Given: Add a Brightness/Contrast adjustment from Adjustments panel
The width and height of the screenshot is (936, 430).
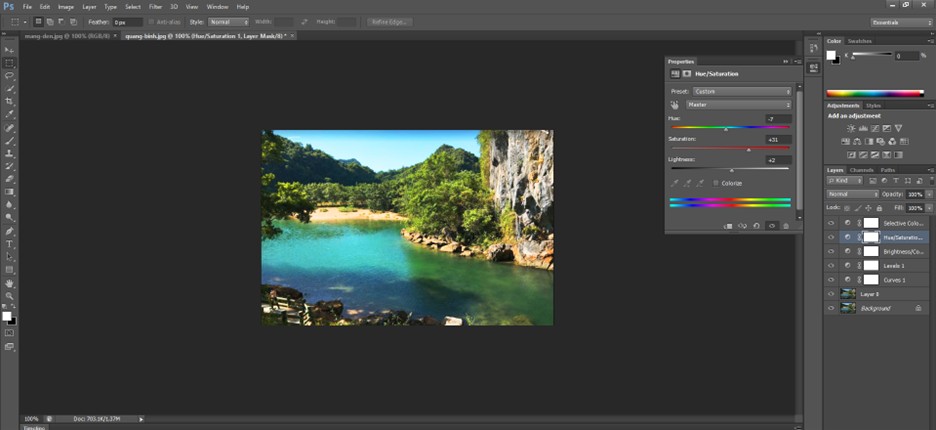Looking at the screenshot, I should (851, 128).
